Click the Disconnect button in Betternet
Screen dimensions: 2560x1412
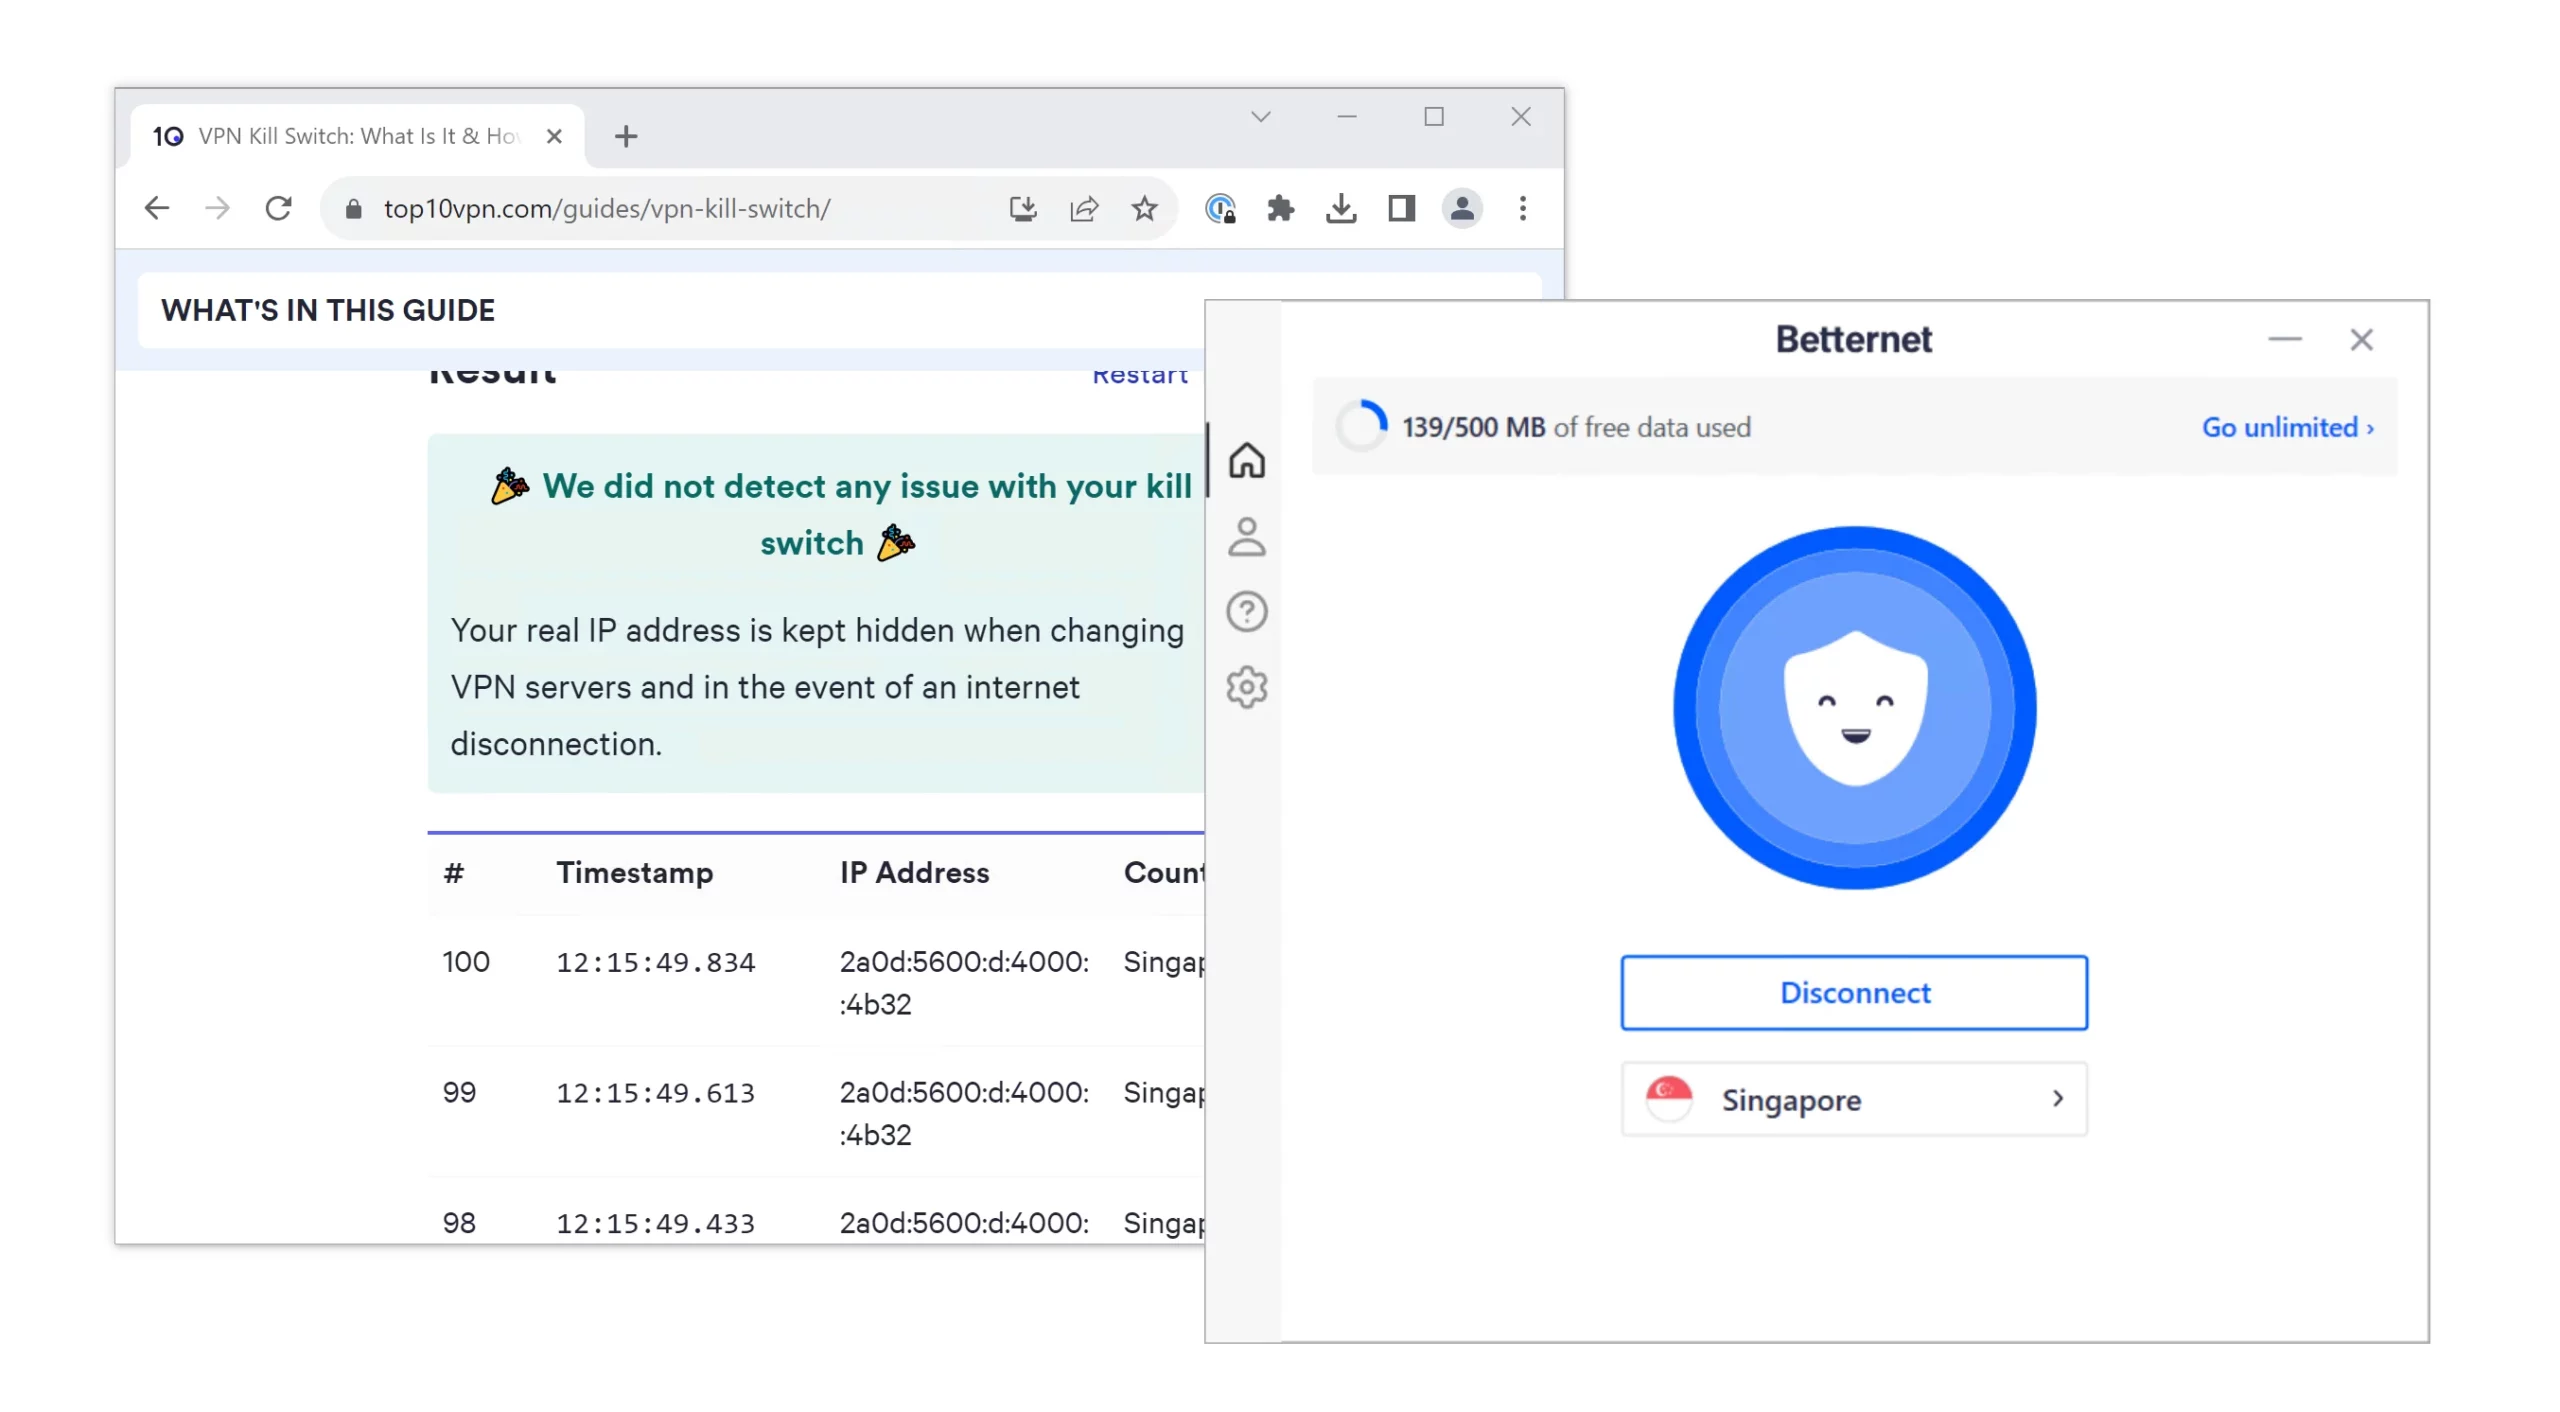coord(1854,992)
